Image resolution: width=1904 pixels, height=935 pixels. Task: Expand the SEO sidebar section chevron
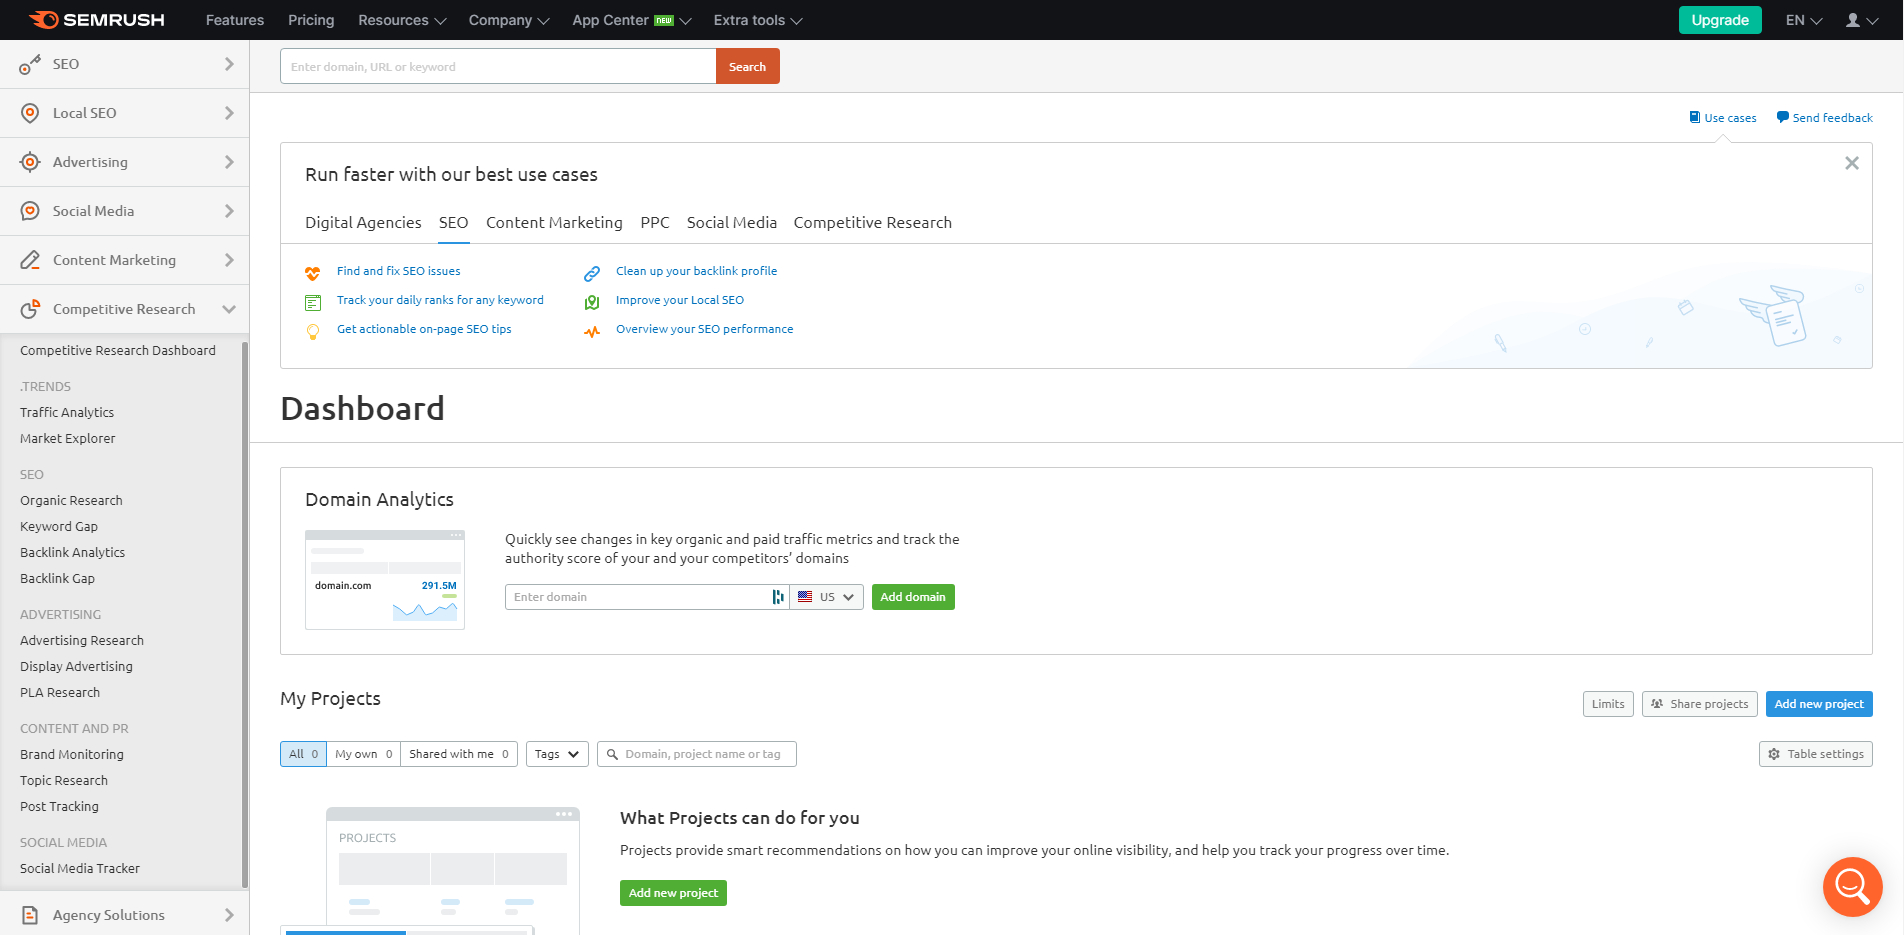pos(229,64)
